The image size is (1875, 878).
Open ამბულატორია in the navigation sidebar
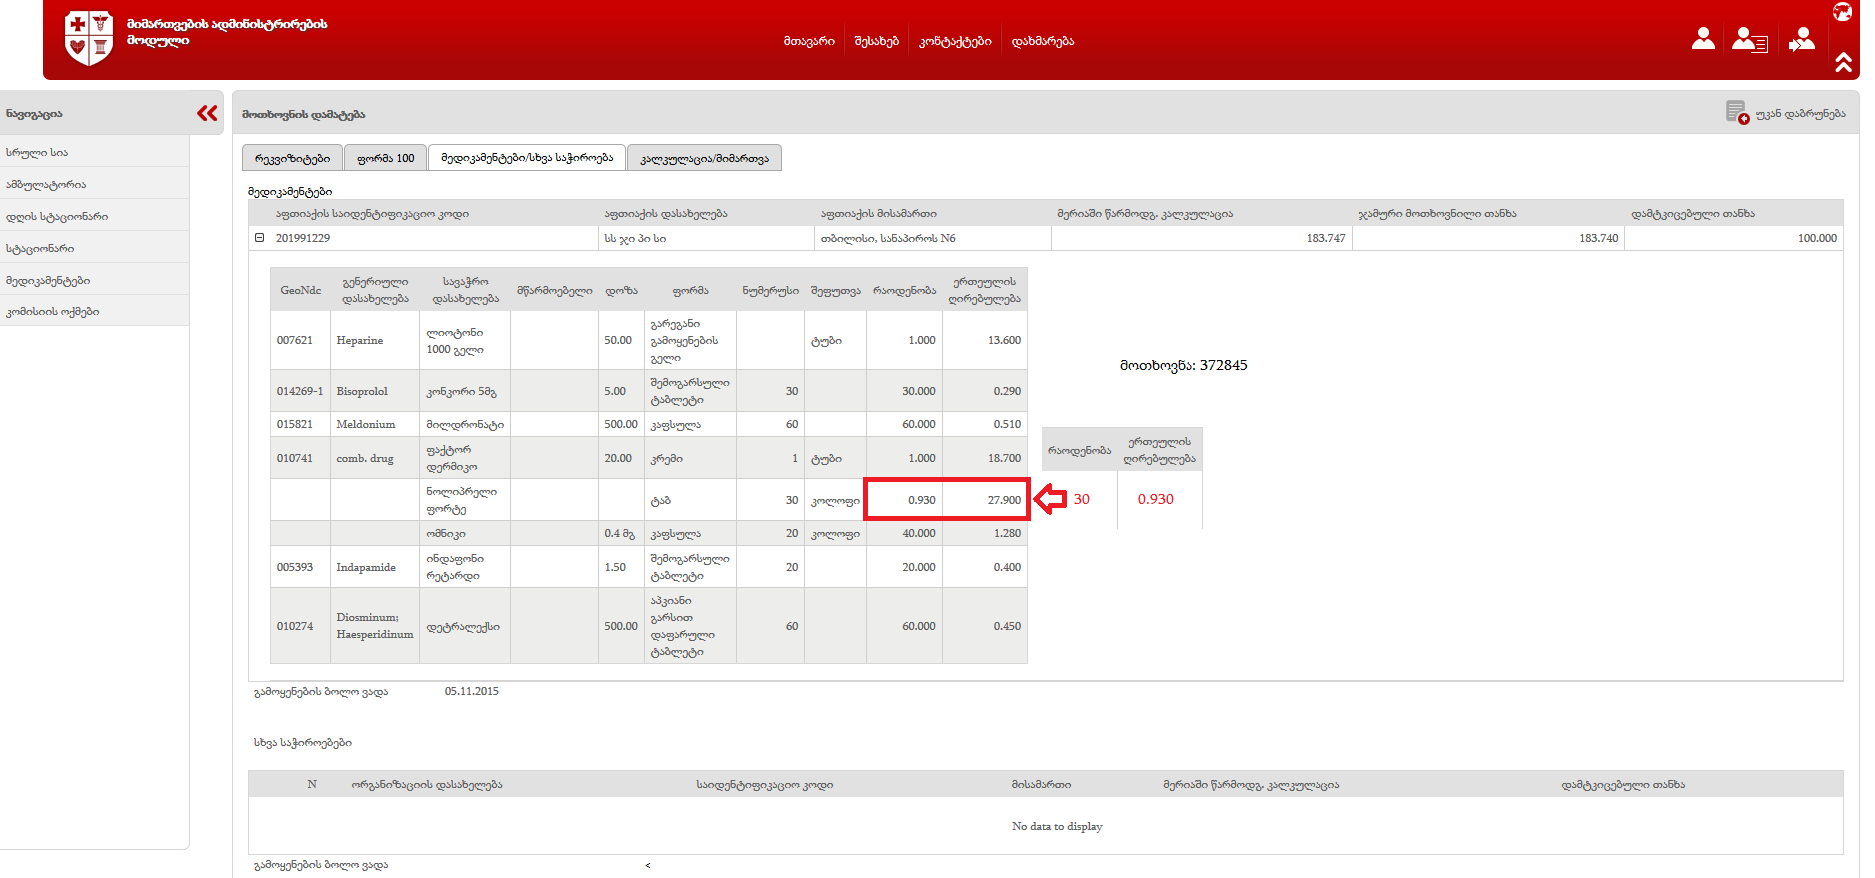46,184
